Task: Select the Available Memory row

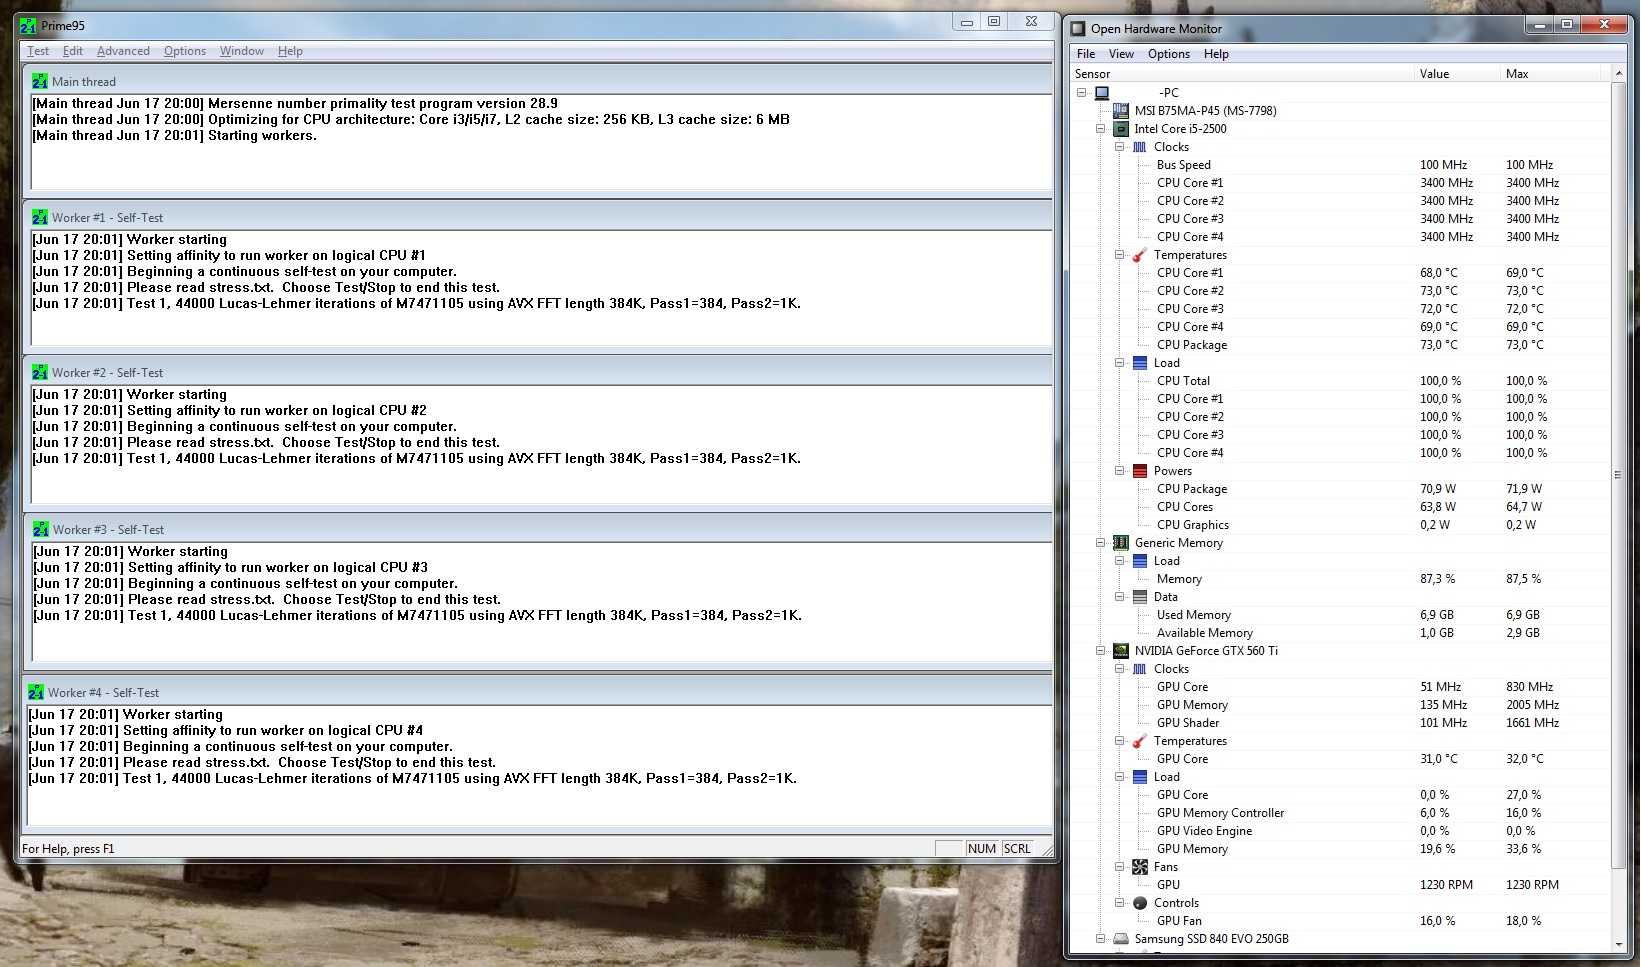Action: coord(1340,633)
